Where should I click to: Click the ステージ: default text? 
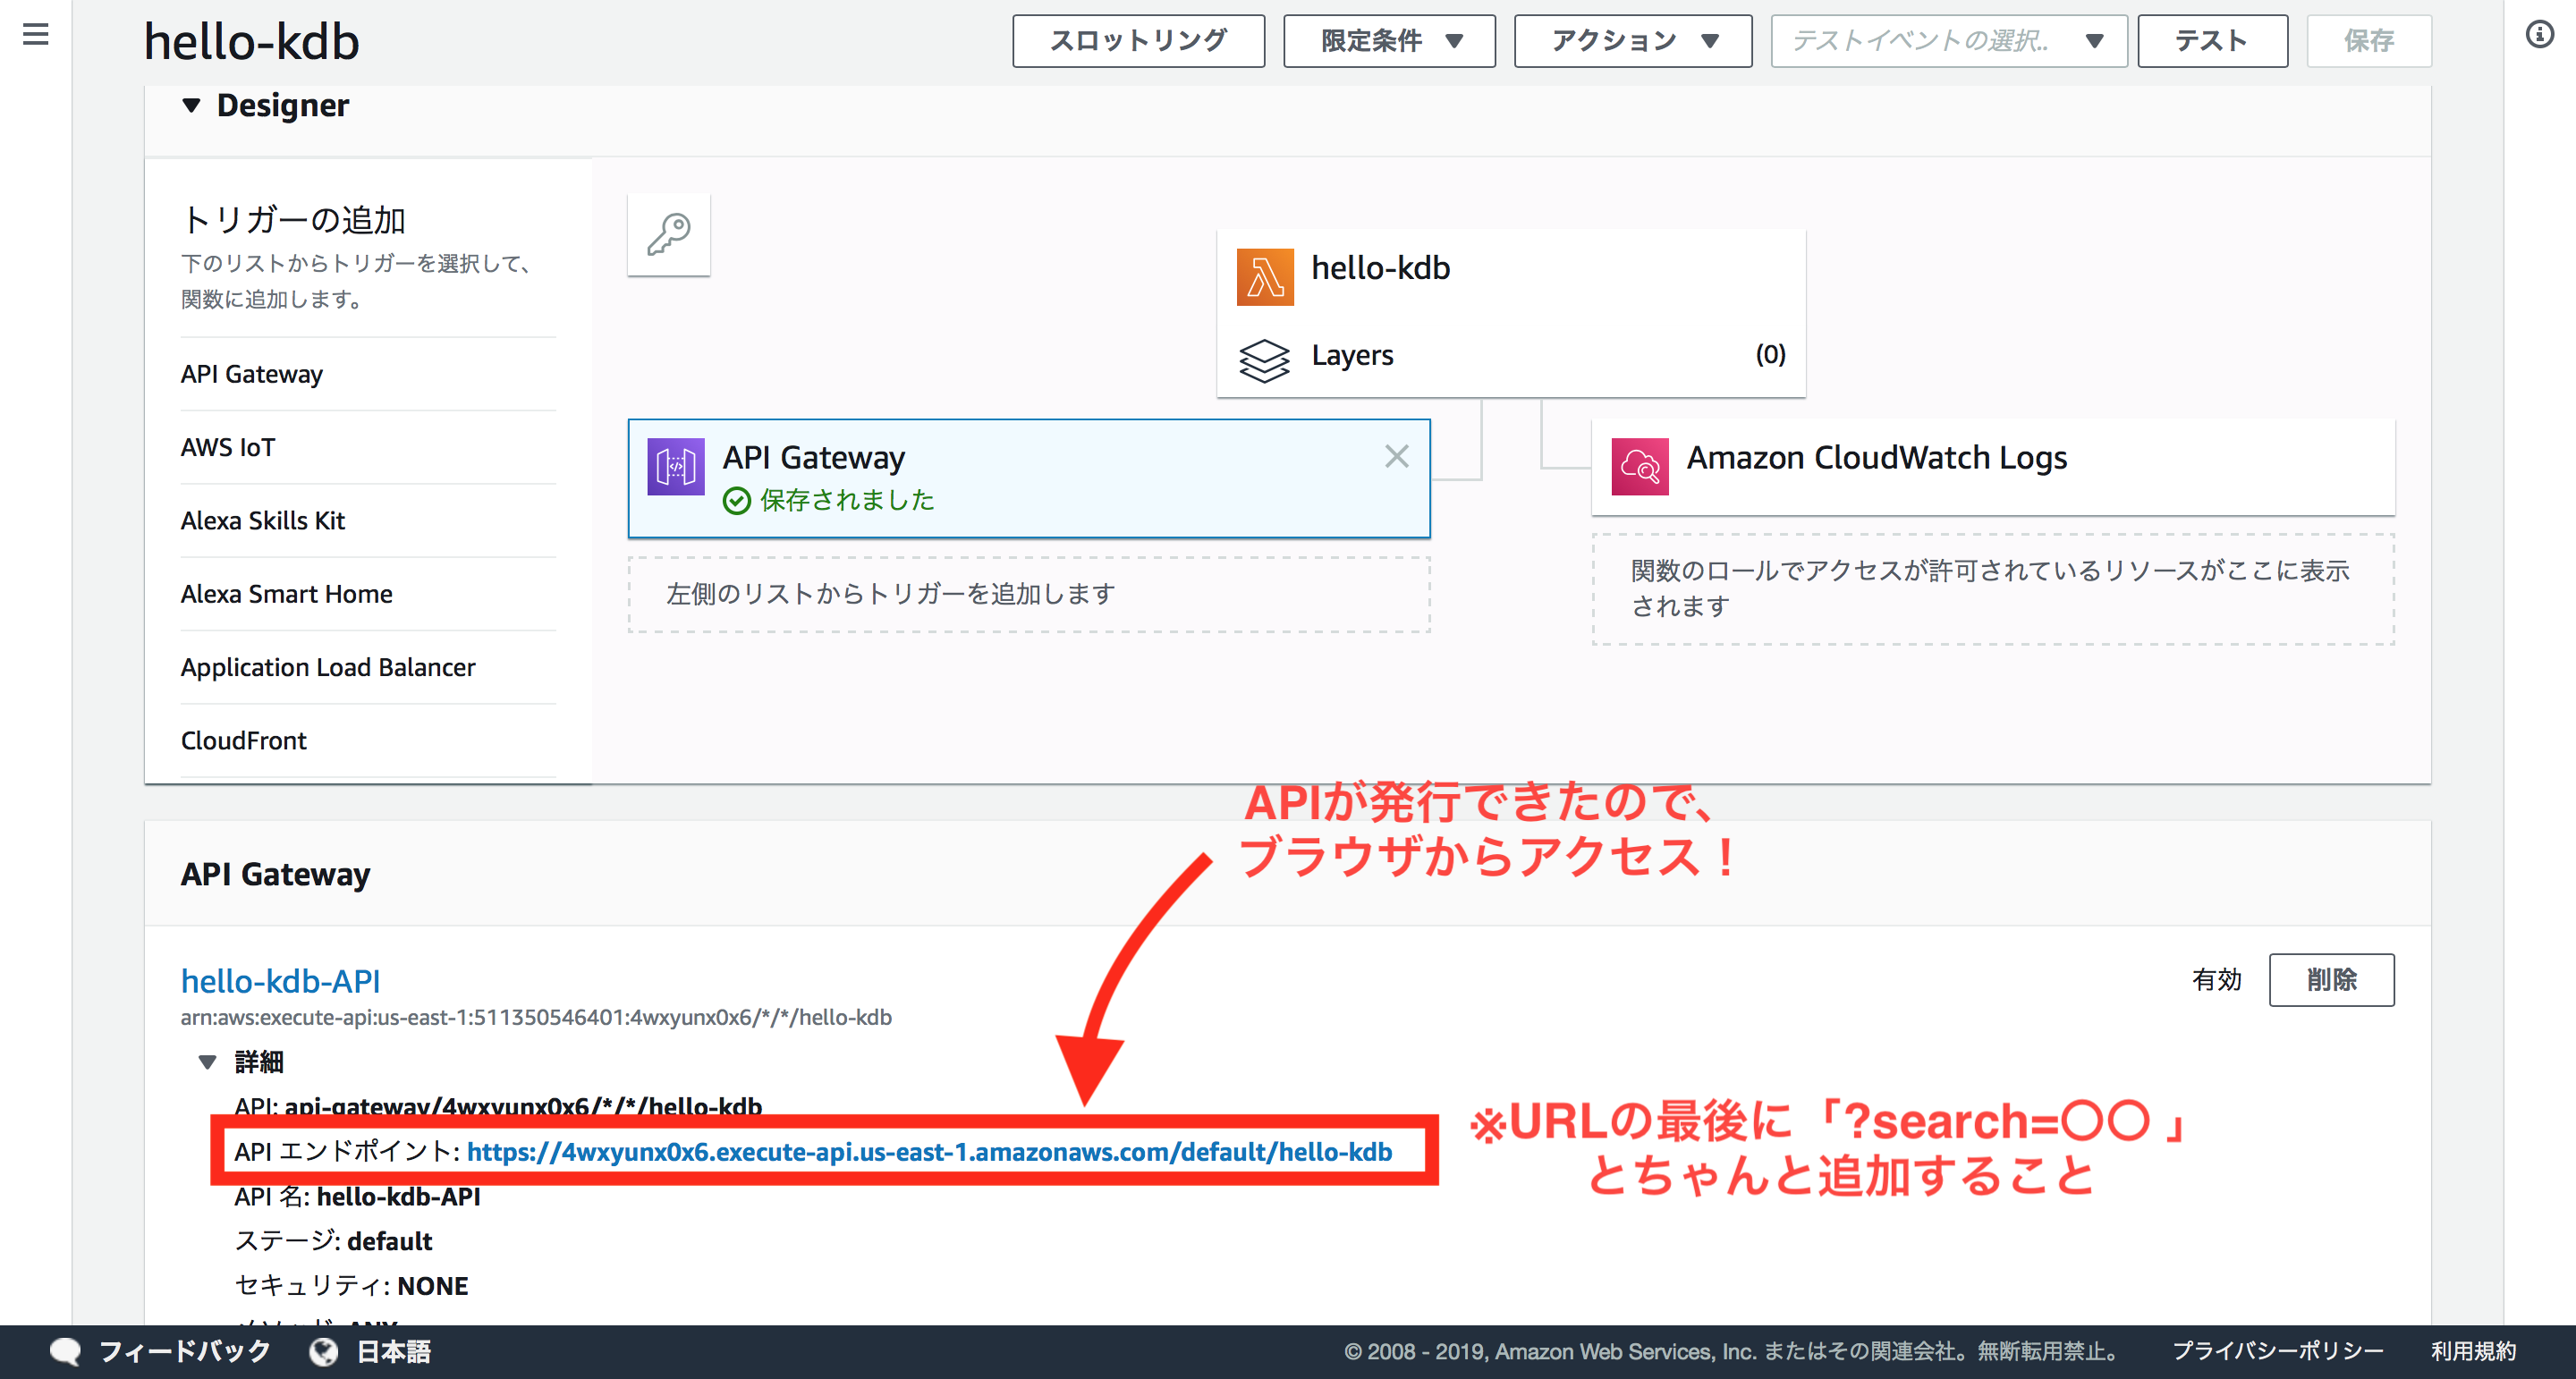click(333, 1242)
